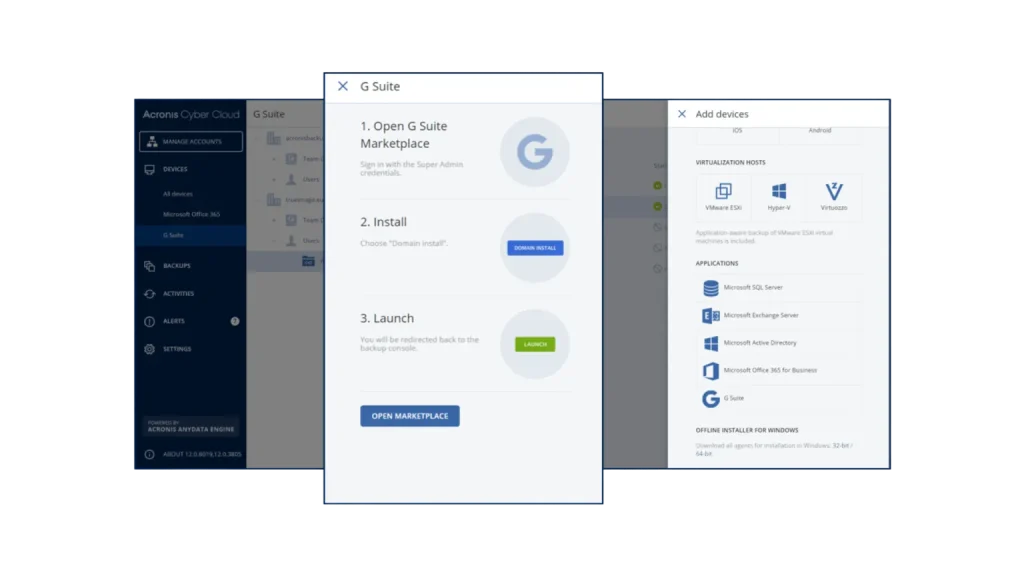Click the Manage Accounts hierarchy icon
The image size is (1024, 576).
tap(152, 142)
